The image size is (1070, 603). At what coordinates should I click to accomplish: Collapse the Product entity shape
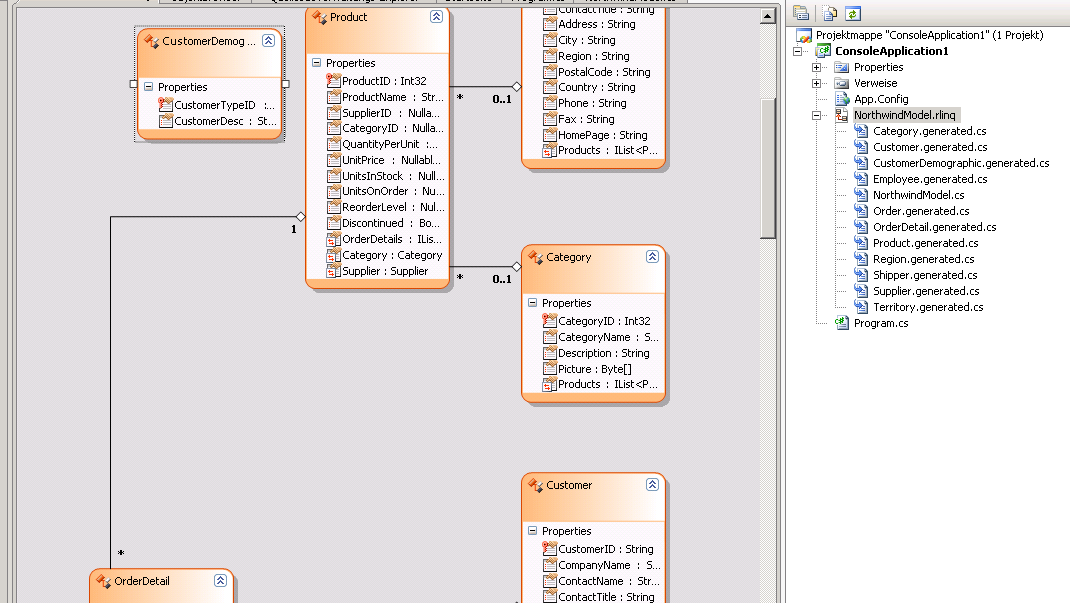coord(436,17)
